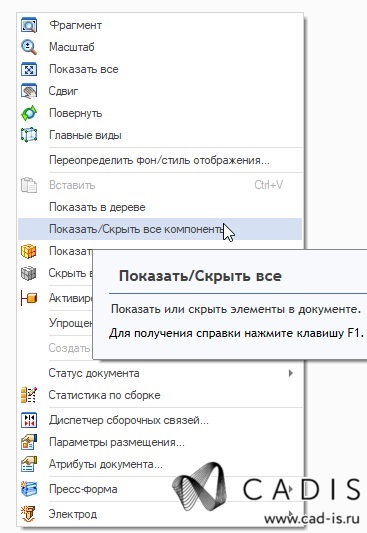Click the Фрагмент zoom-window icon
The image size is (367, 533).
29,25
